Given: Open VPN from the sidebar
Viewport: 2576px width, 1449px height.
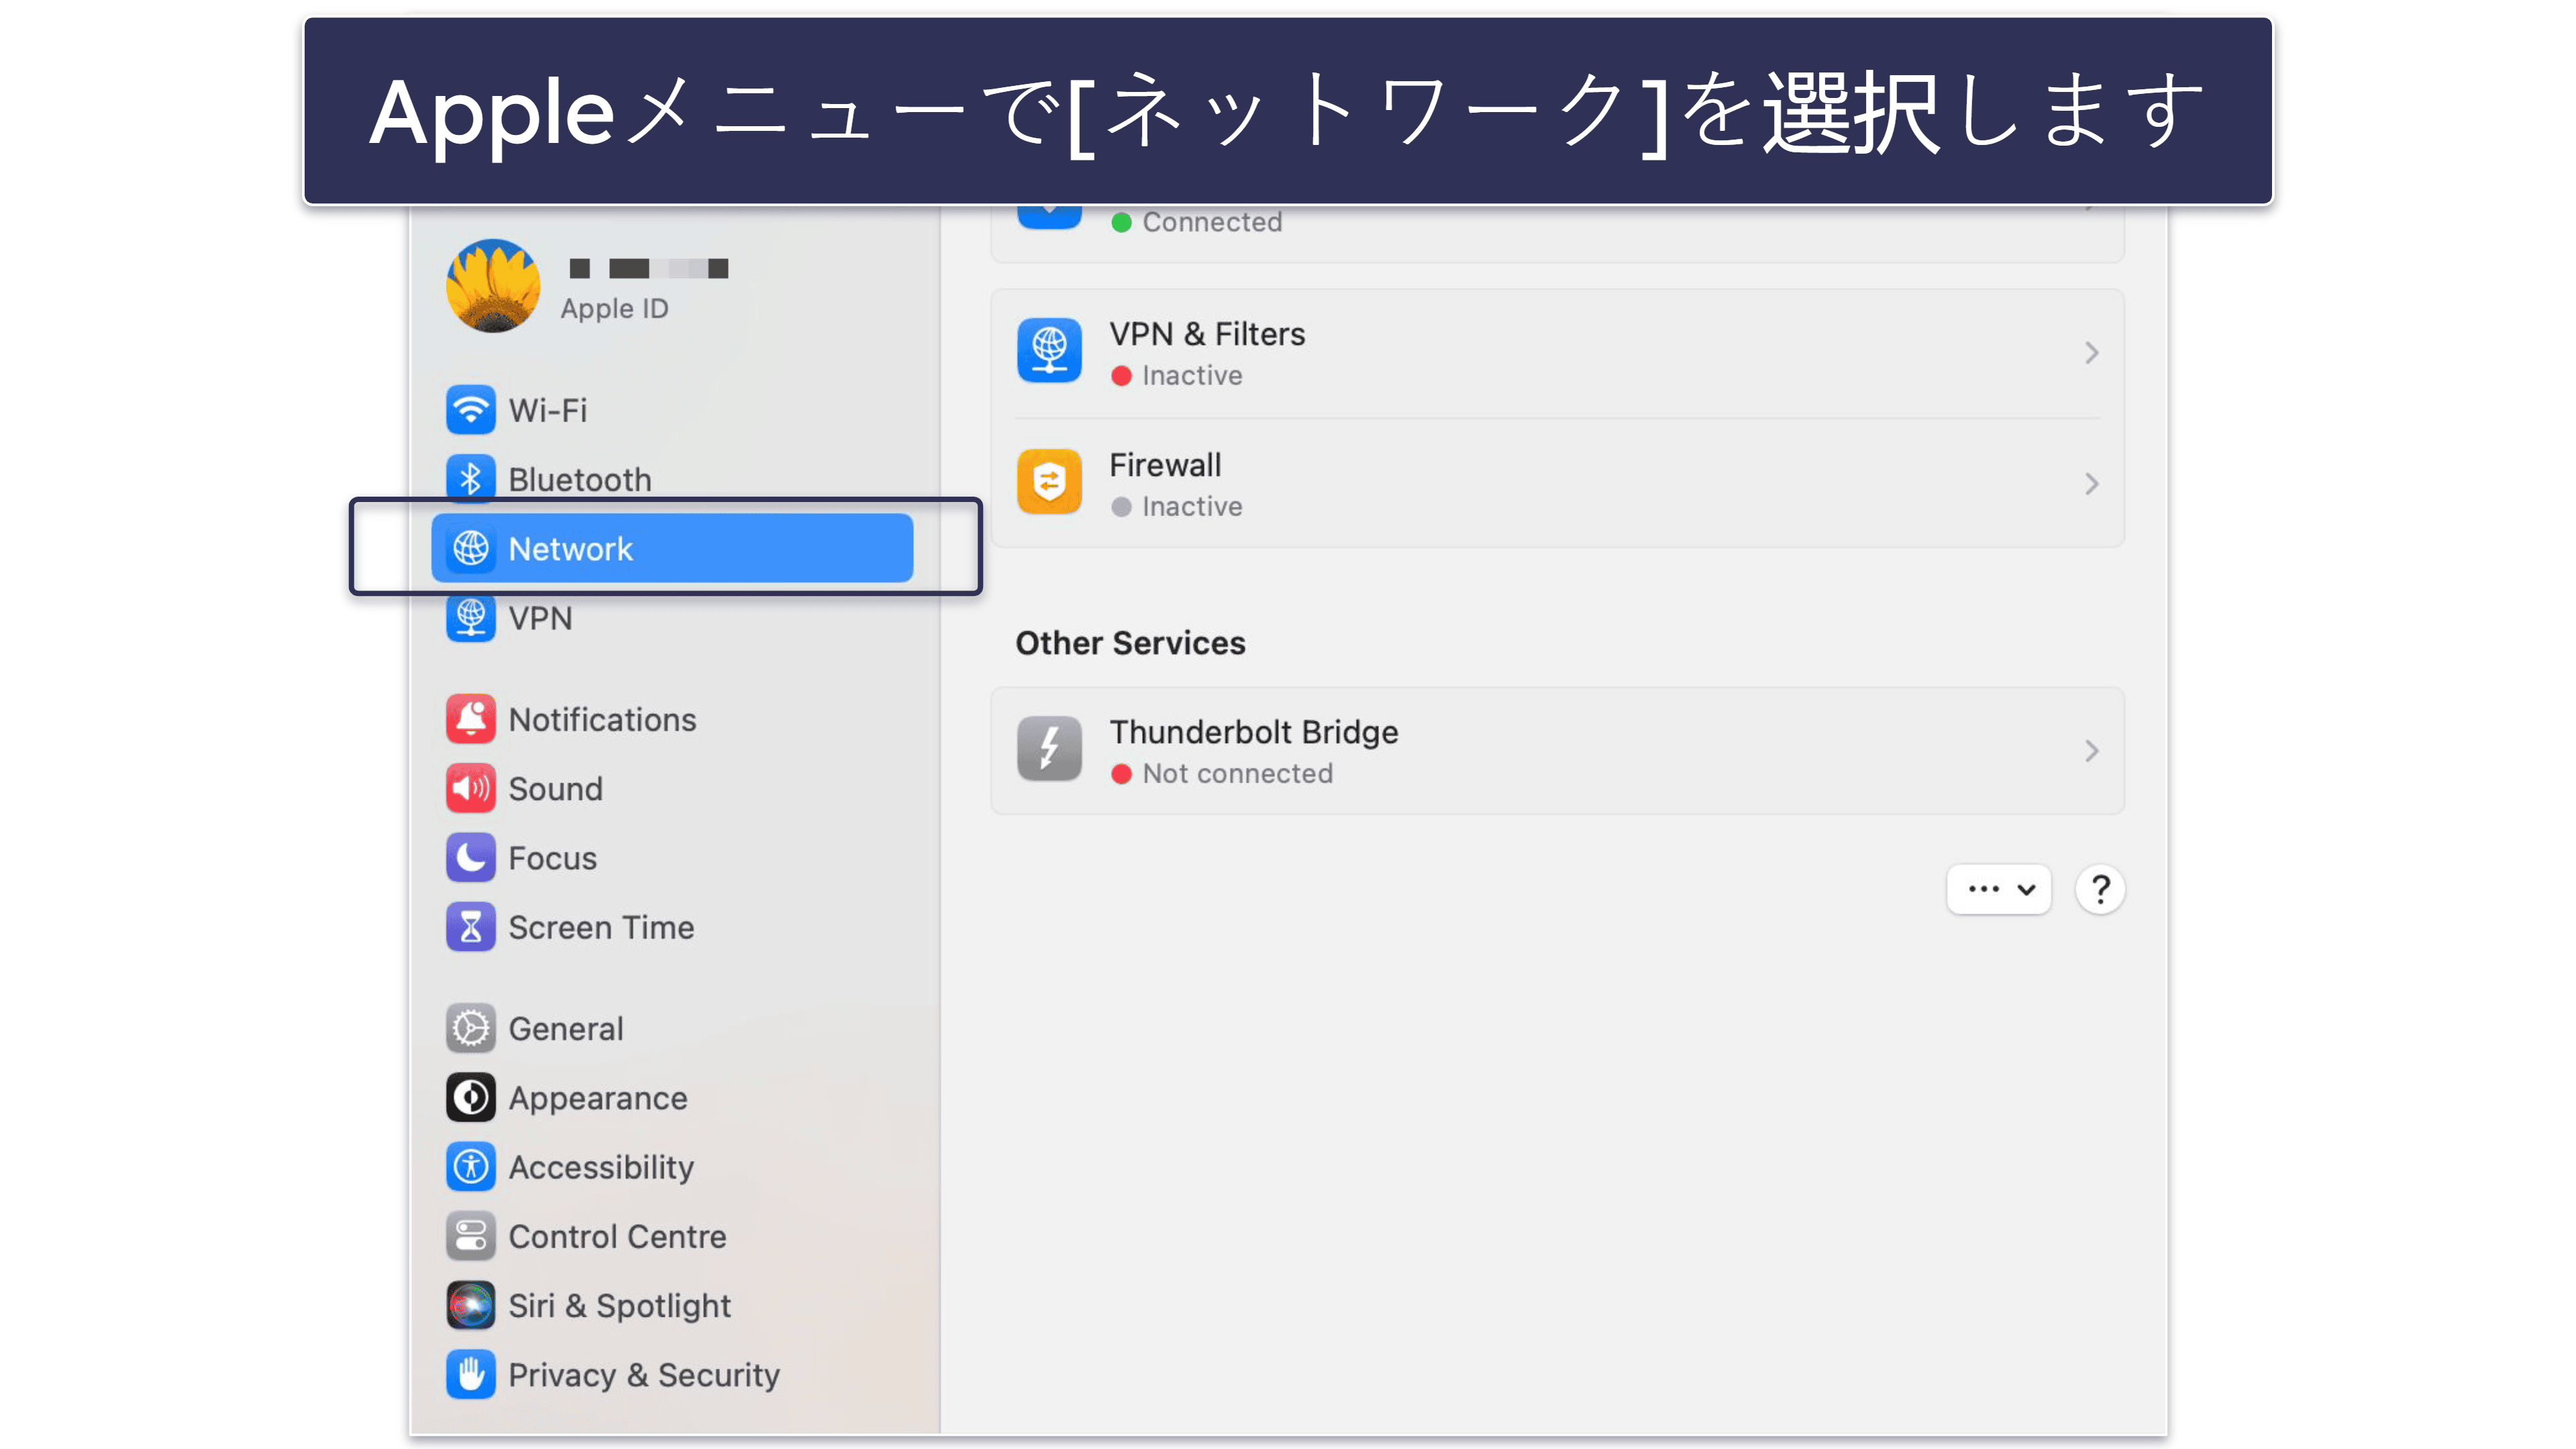Looking at the screenshot, I should [x=672, y=618].
